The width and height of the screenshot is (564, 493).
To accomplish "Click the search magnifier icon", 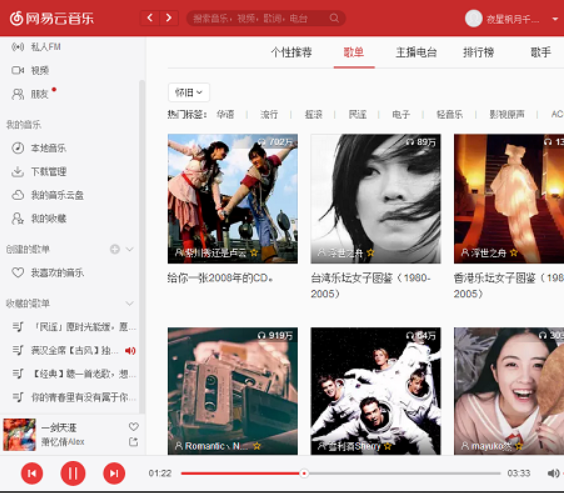I will [334, 18].
